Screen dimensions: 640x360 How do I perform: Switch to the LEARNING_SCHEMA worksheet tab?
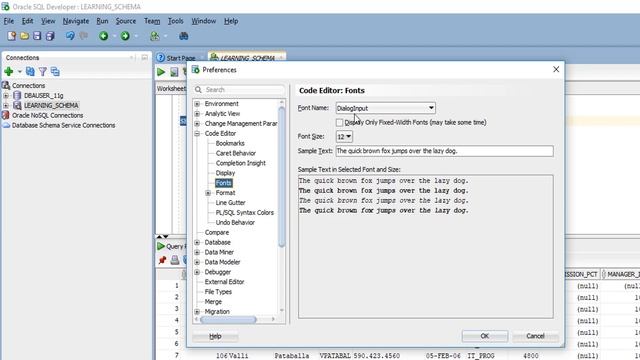[x=247, y=58]
